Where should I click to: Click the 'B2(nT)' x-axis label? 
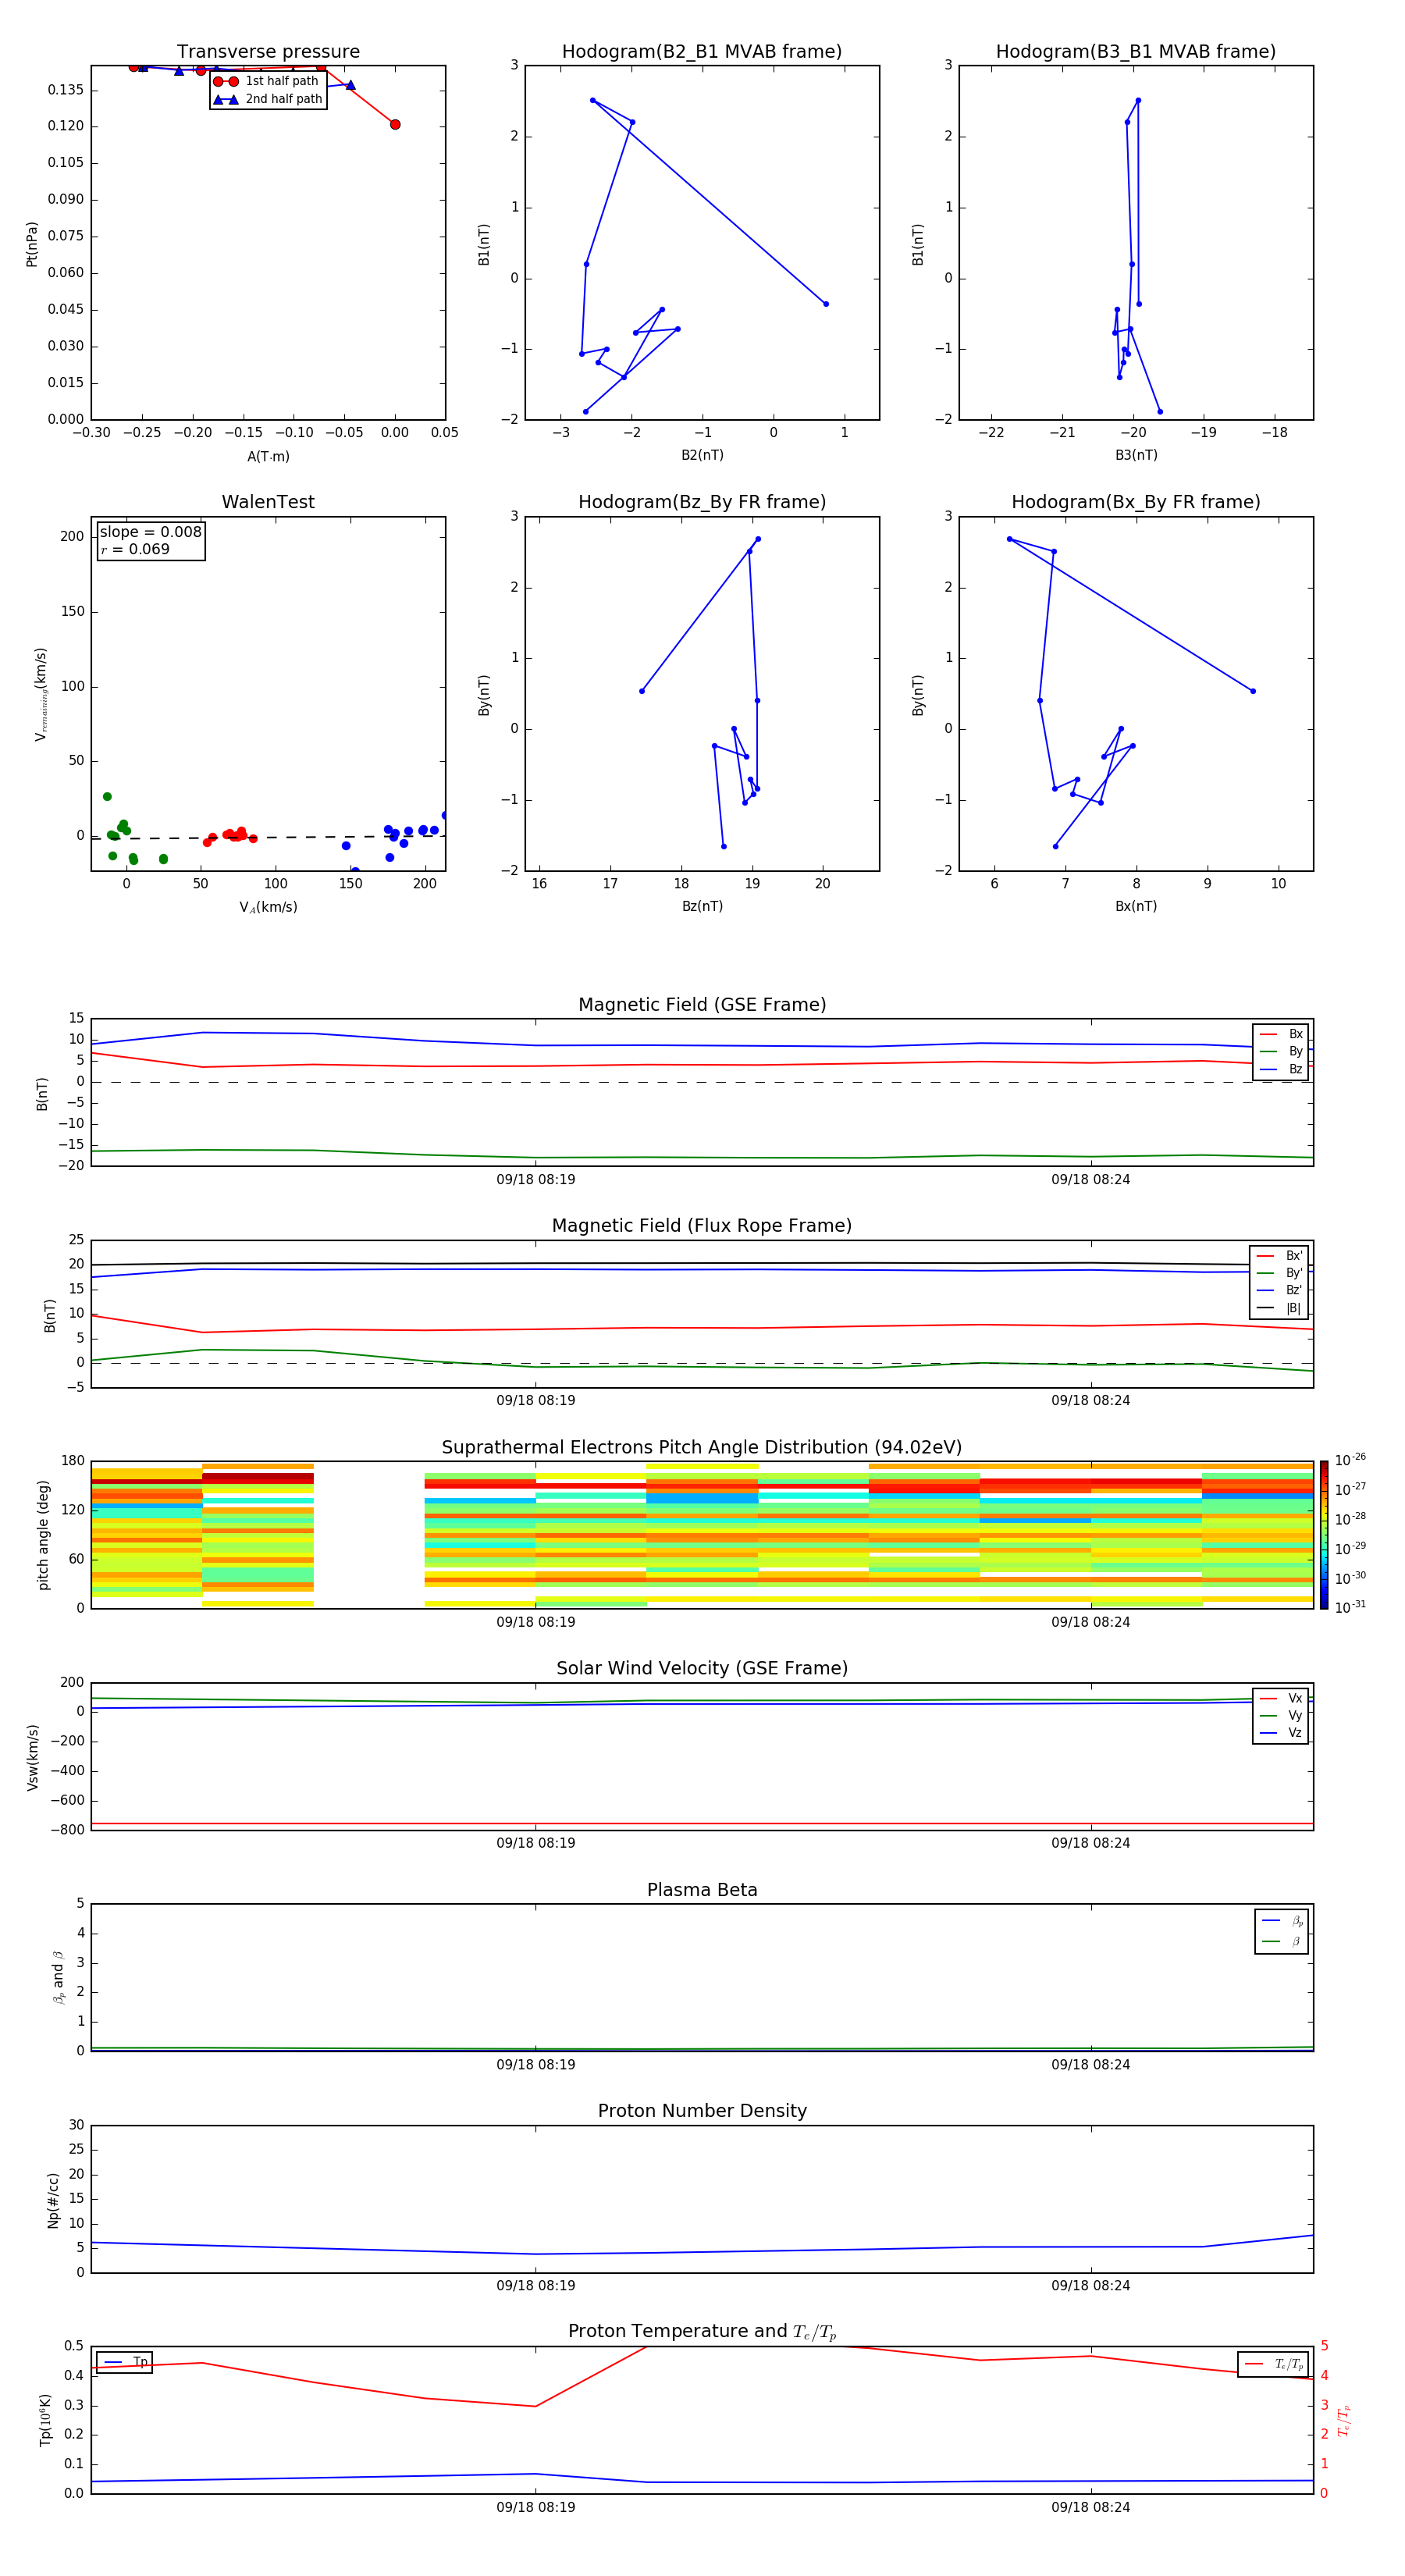pyautogui.click(x=702, y=455)
